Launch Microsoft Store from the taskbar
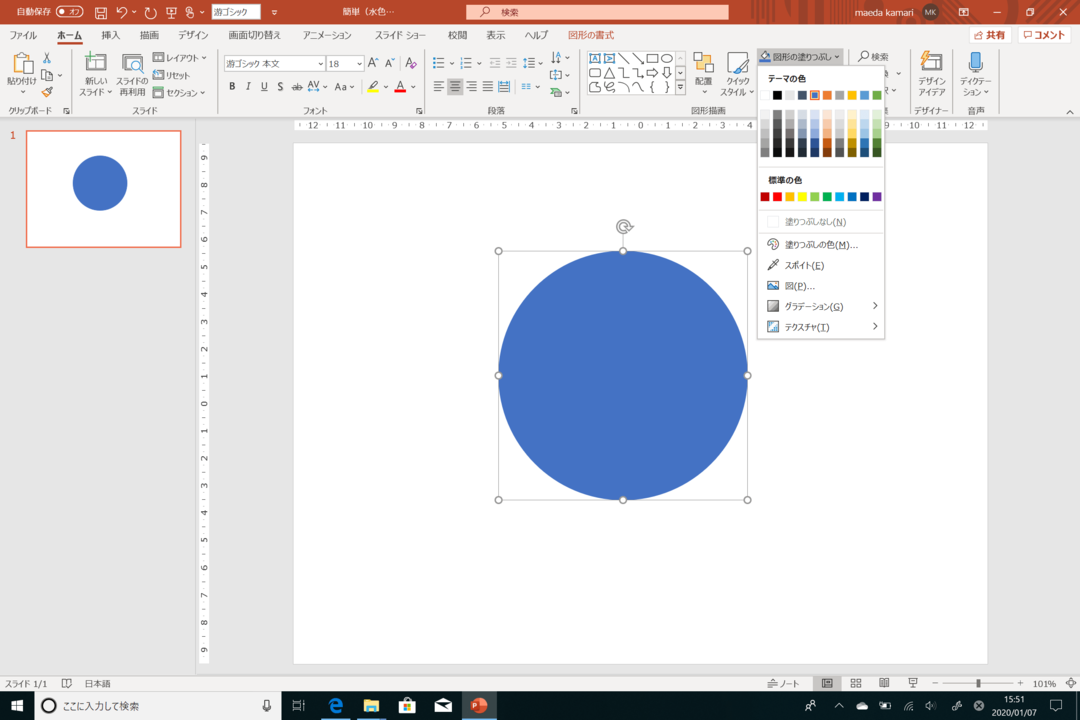Viewport: 1080px width, 720px height. pos(407,706)
